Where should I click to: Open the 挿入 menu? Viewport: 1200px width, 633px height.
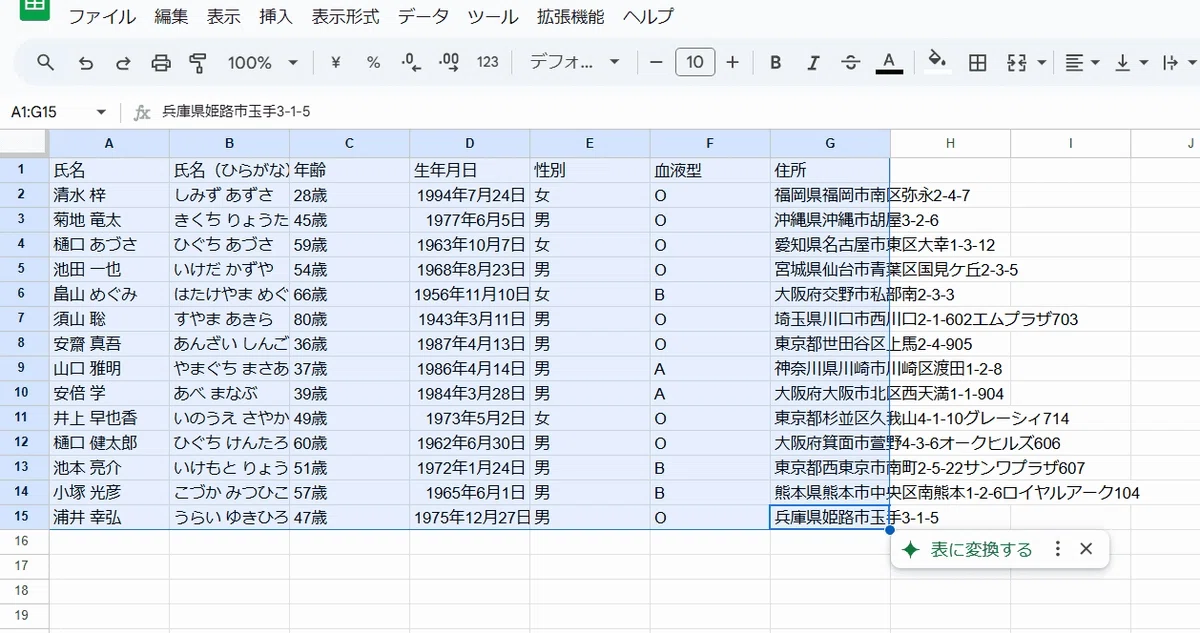tap(275, 17)
